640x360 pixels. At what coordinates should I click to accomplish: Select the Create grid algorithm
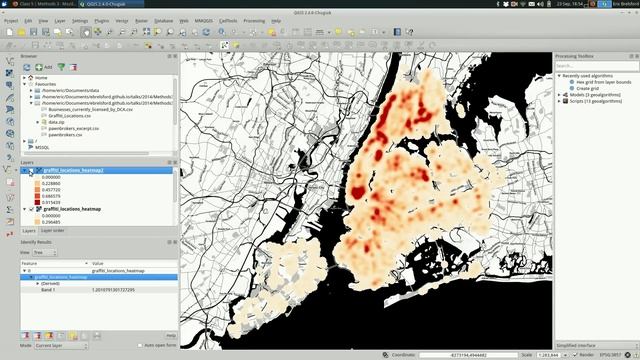pos(587,88)
